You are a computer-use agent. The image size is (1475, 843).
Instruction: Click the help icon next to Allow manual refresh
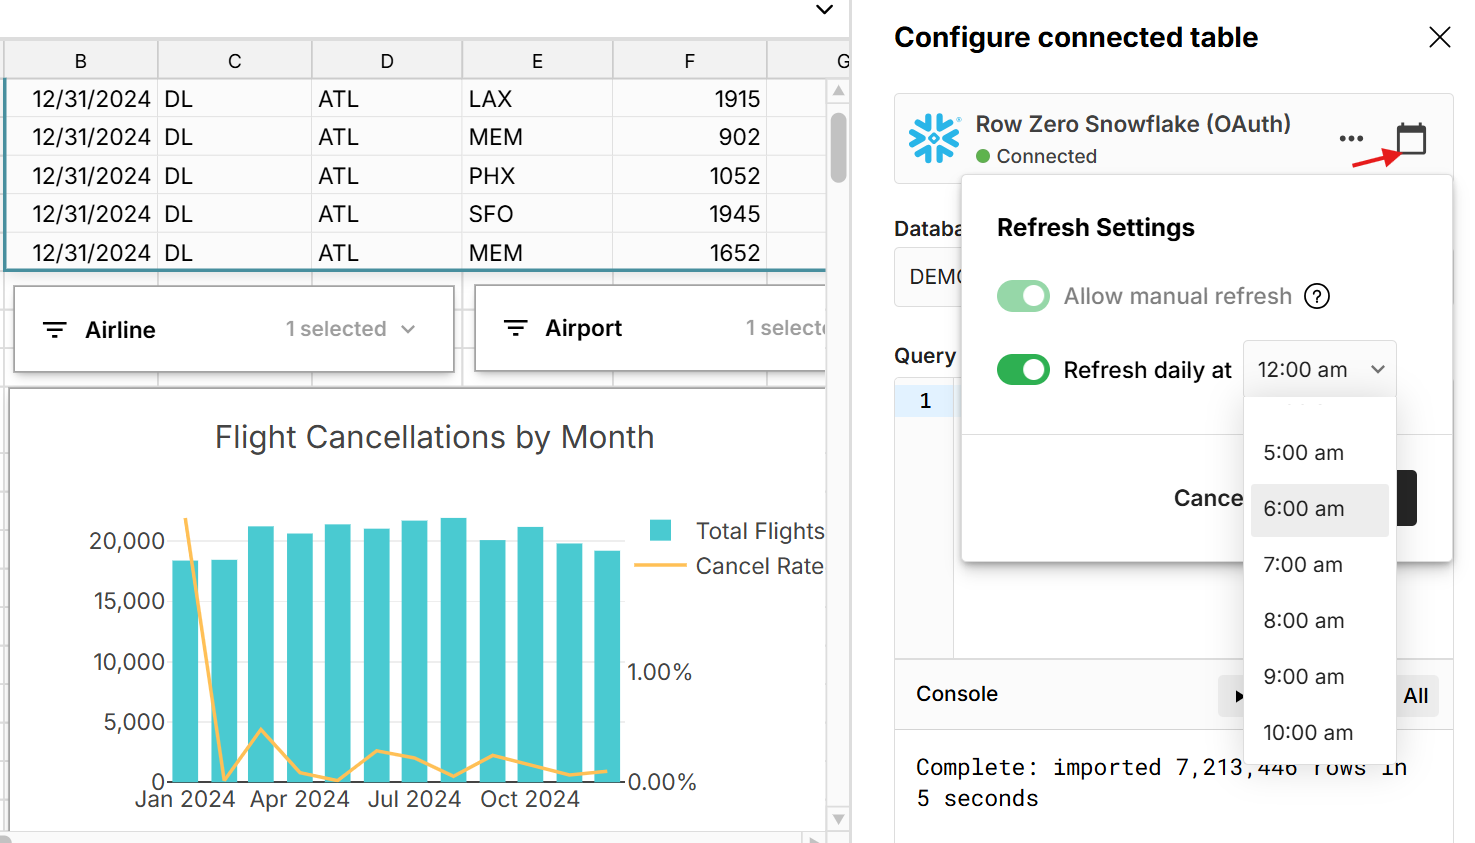coord(1317,296)
